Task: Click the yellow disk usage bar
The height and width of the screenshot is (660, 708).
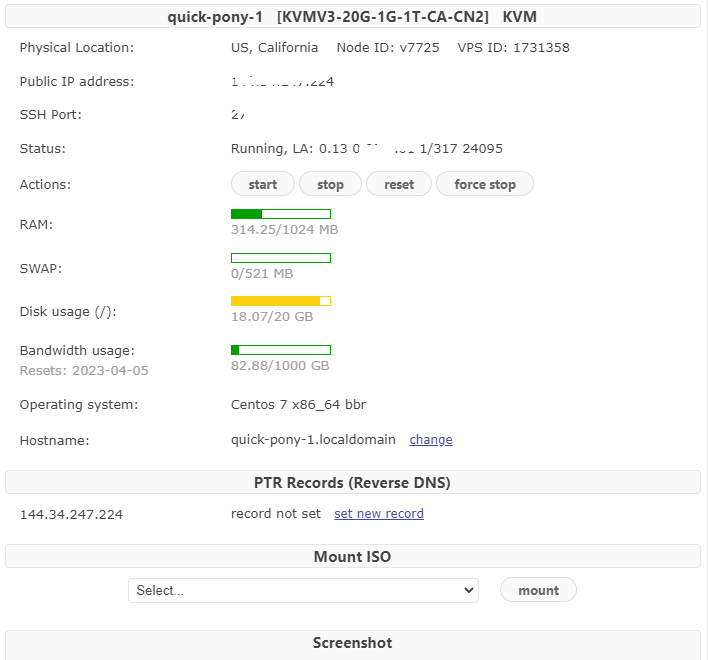Action: click(x=281, y=301)
